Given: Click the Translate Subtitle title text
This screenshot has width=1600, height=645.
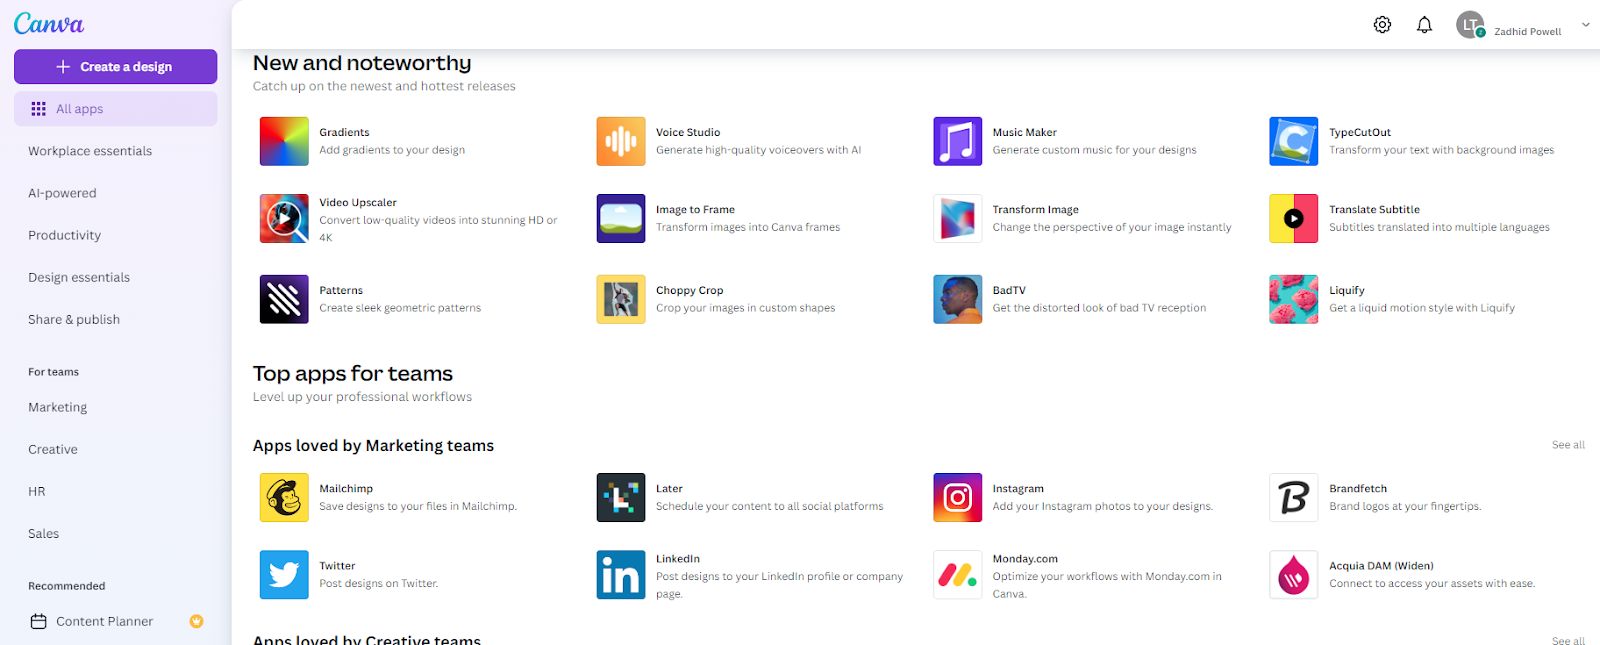Looking at the screenshot, I should [x=1374, y=209].
